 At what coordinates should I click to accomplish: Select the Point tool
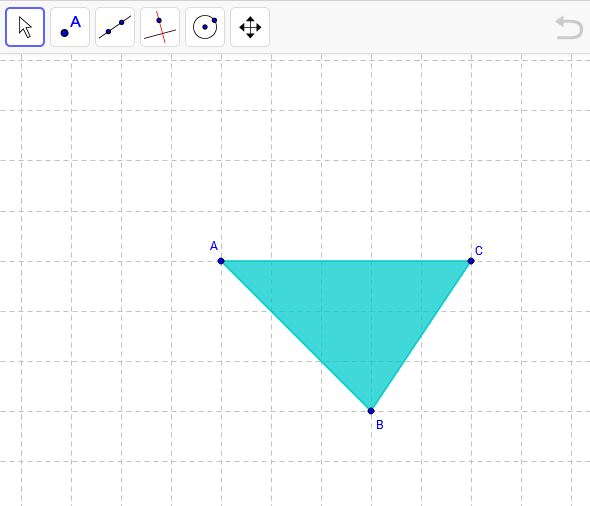[70, 27]
